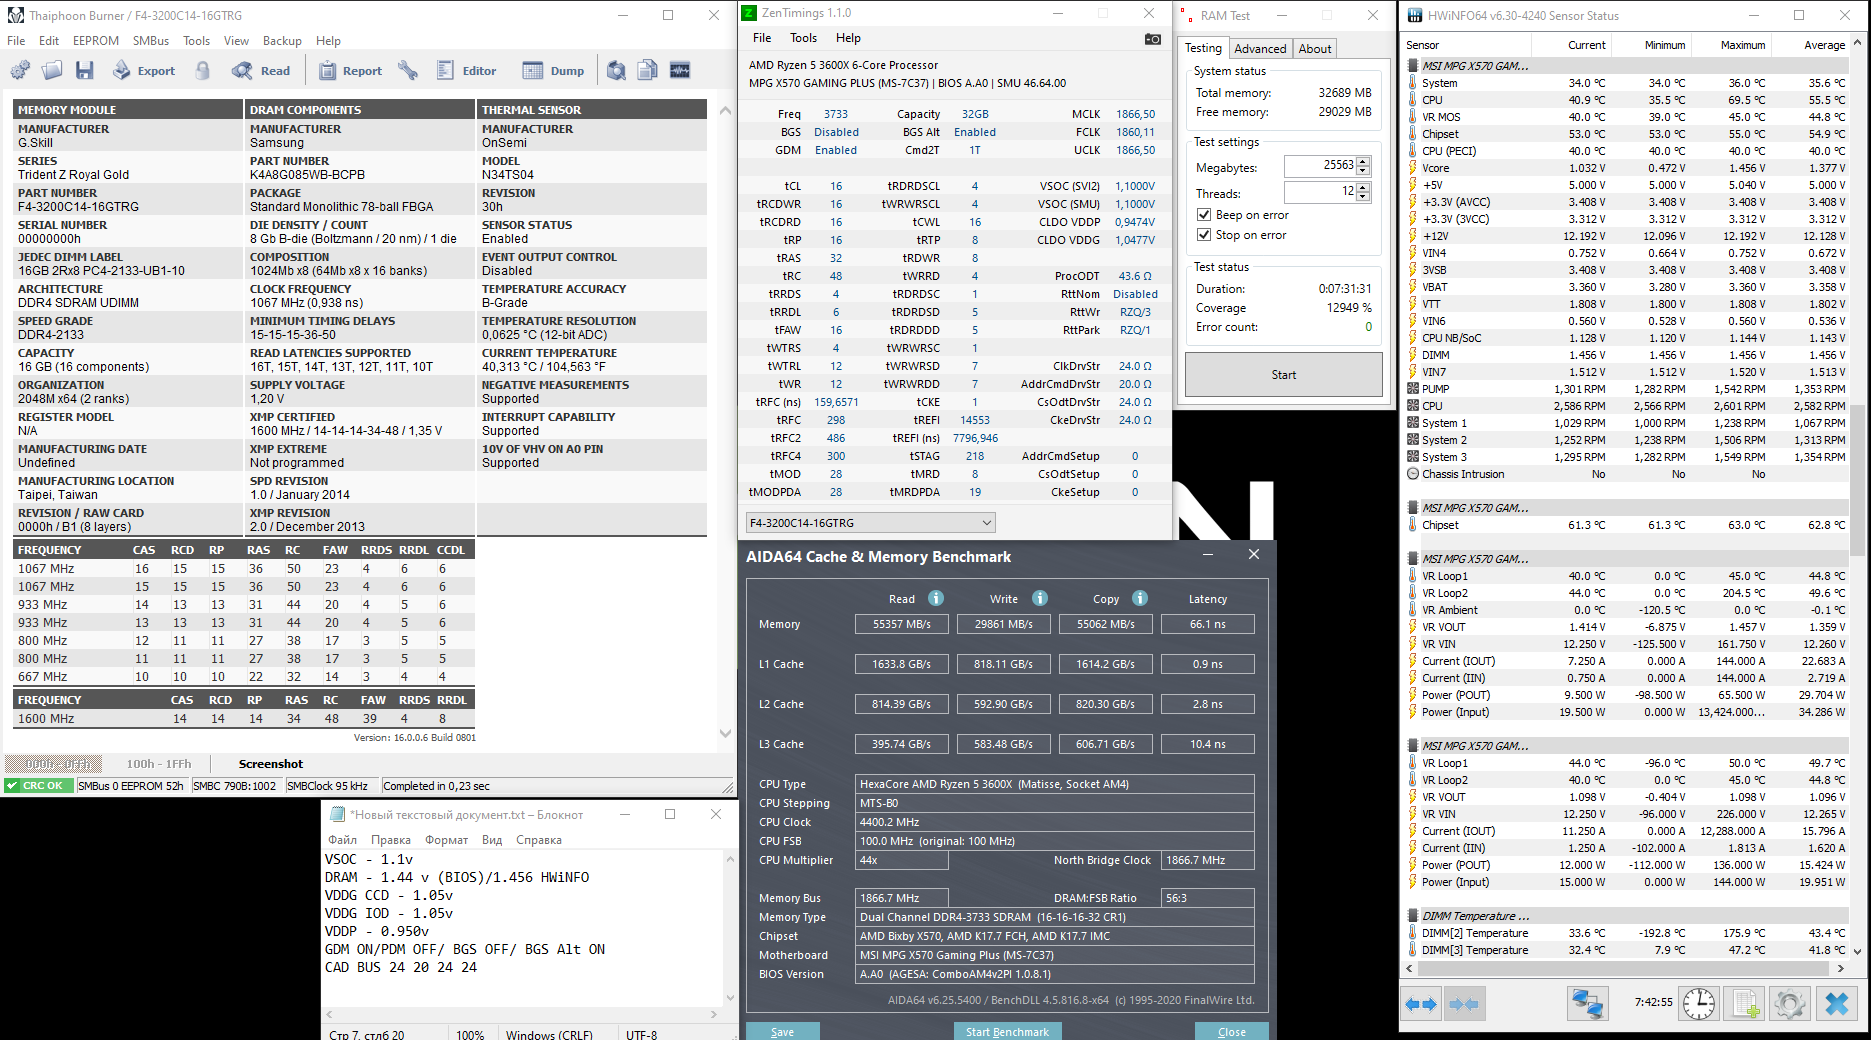1871x1040 pixels.
Task: Select the 100h - 1FFh page tab
Action: (159, 764)
